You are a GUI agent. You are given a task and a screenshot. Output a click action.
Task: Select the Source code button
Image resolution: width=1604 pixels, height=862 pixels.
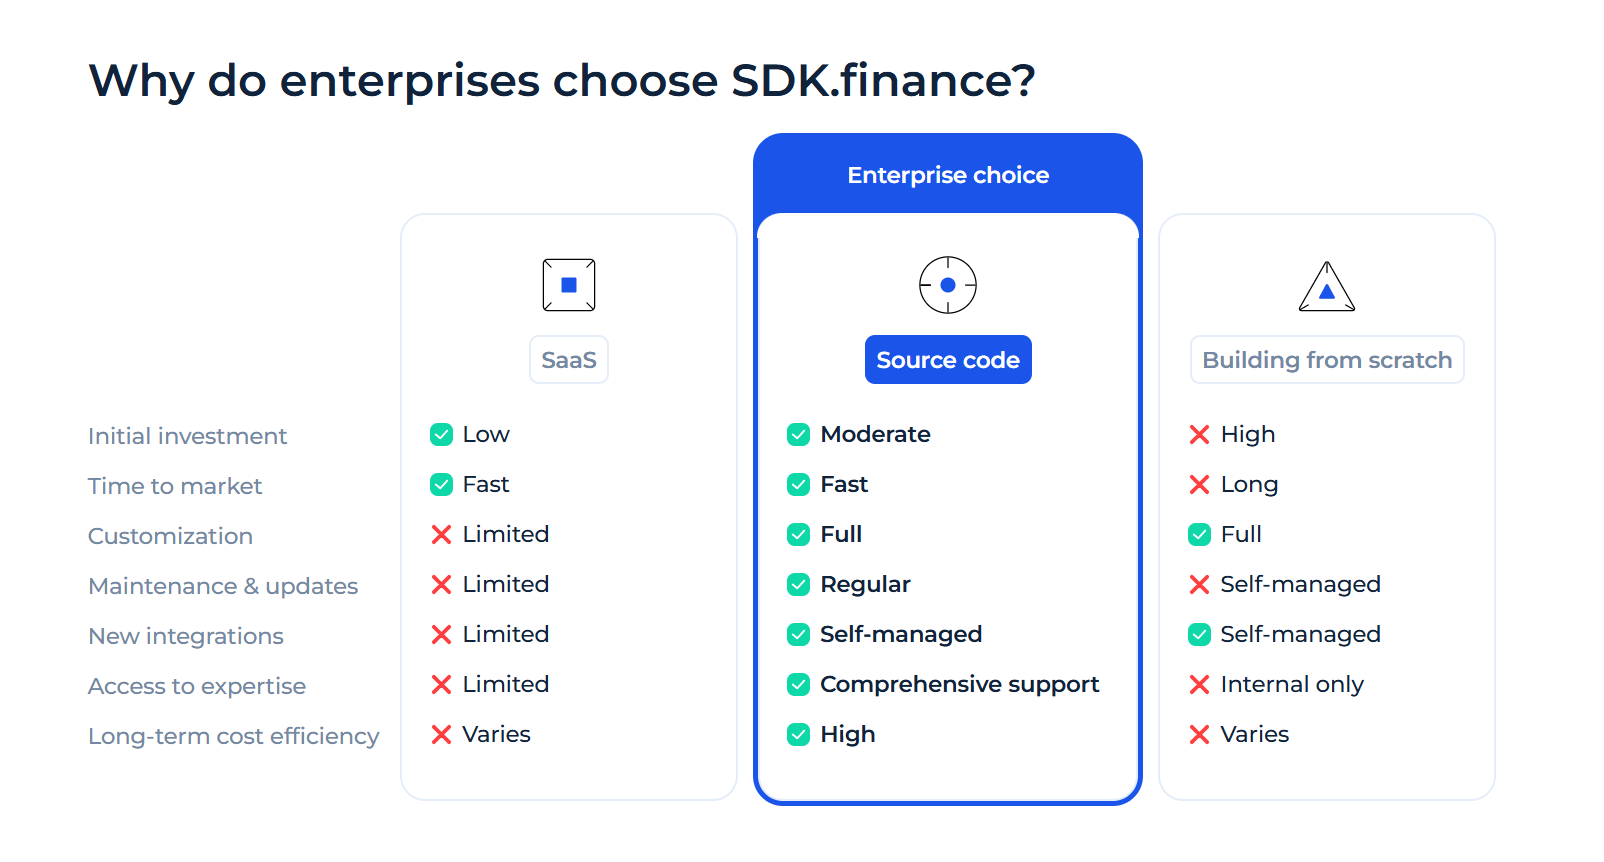click(x=947, y=360)
